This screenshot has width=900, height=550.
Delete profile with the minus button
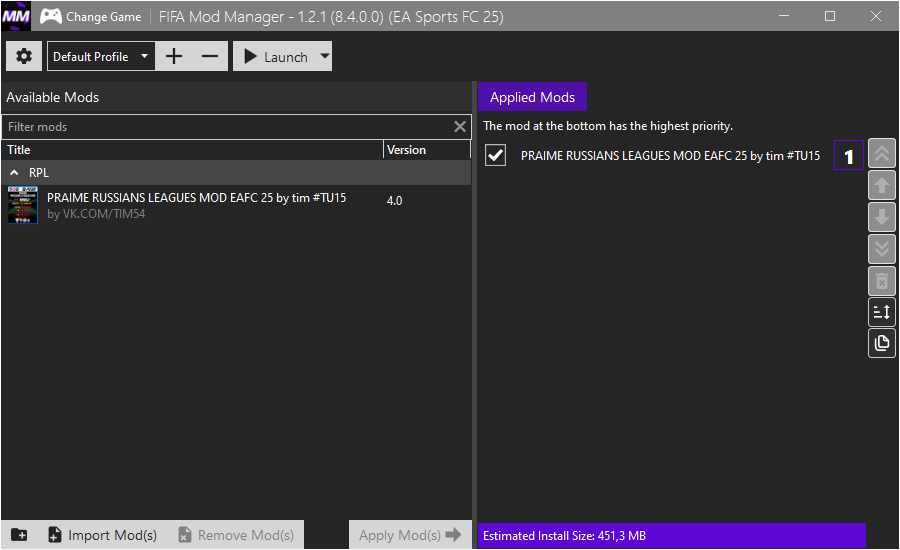click(210, 56)
